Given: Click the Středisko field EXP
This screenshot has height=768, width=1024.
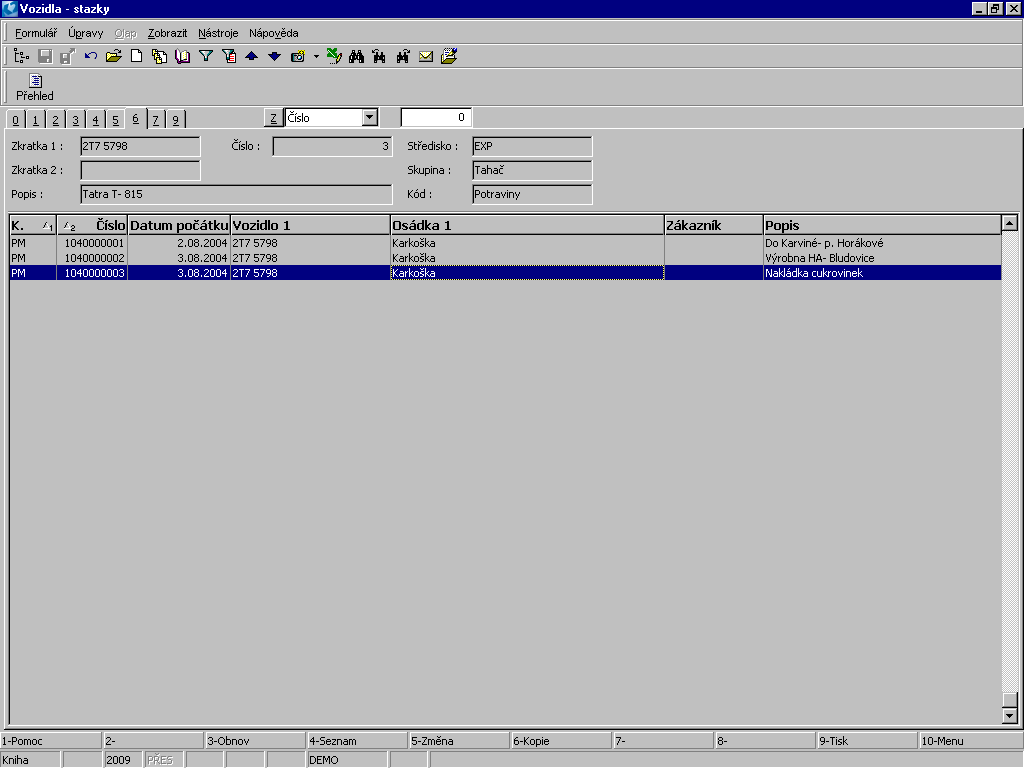Looking at the screenshot, I should tap(532, 146).
